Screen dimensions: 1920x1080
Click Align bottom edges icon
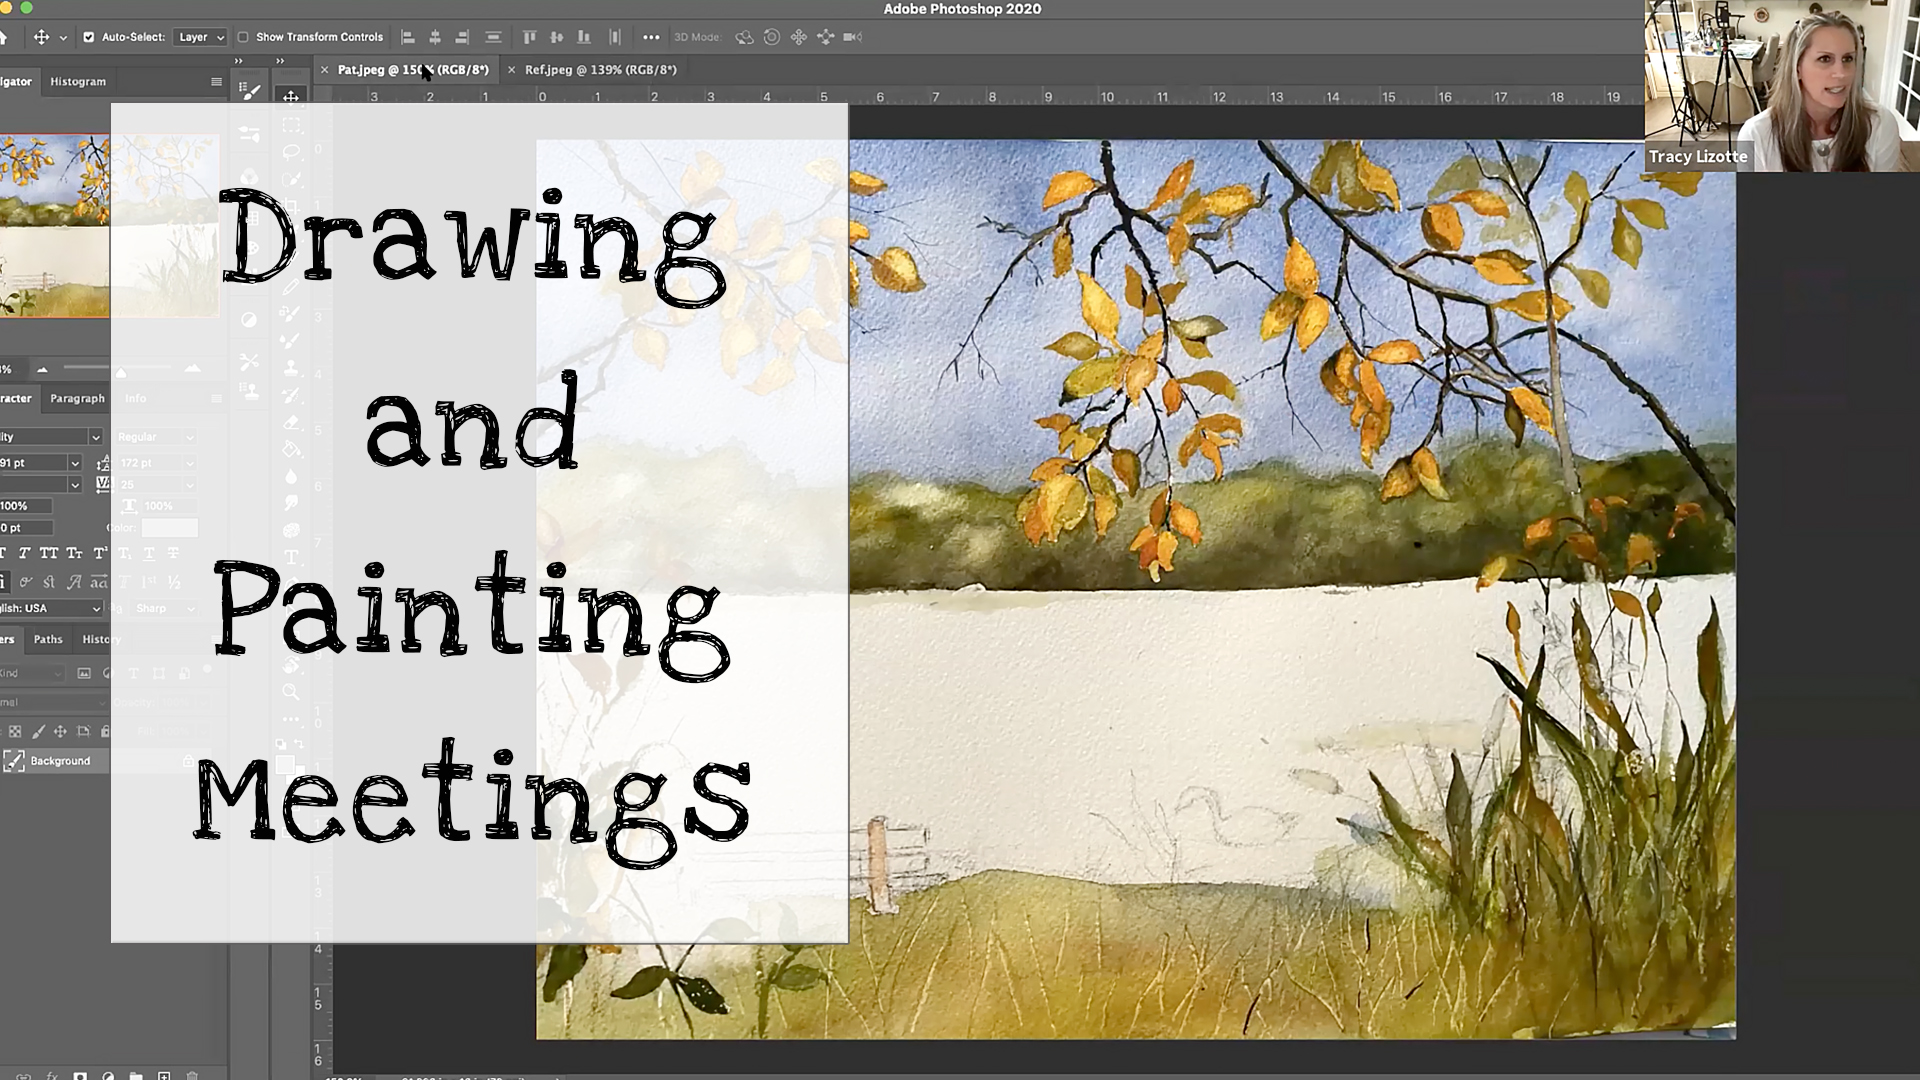pyautogui.click(x=584, y=37)
